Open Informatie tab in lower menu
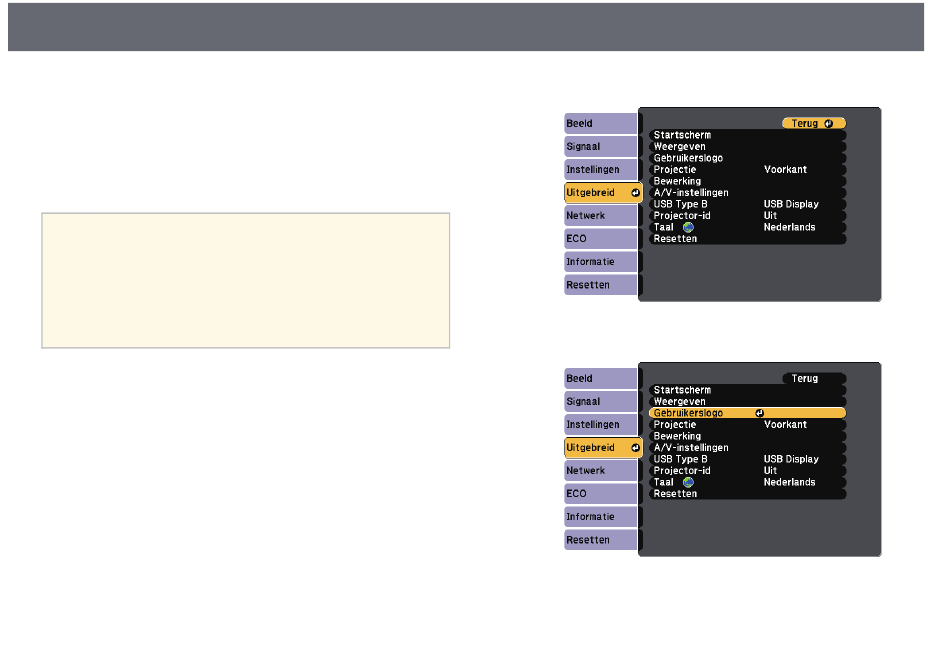The width and height of the screenshot is (950, 659). (600, 517)
